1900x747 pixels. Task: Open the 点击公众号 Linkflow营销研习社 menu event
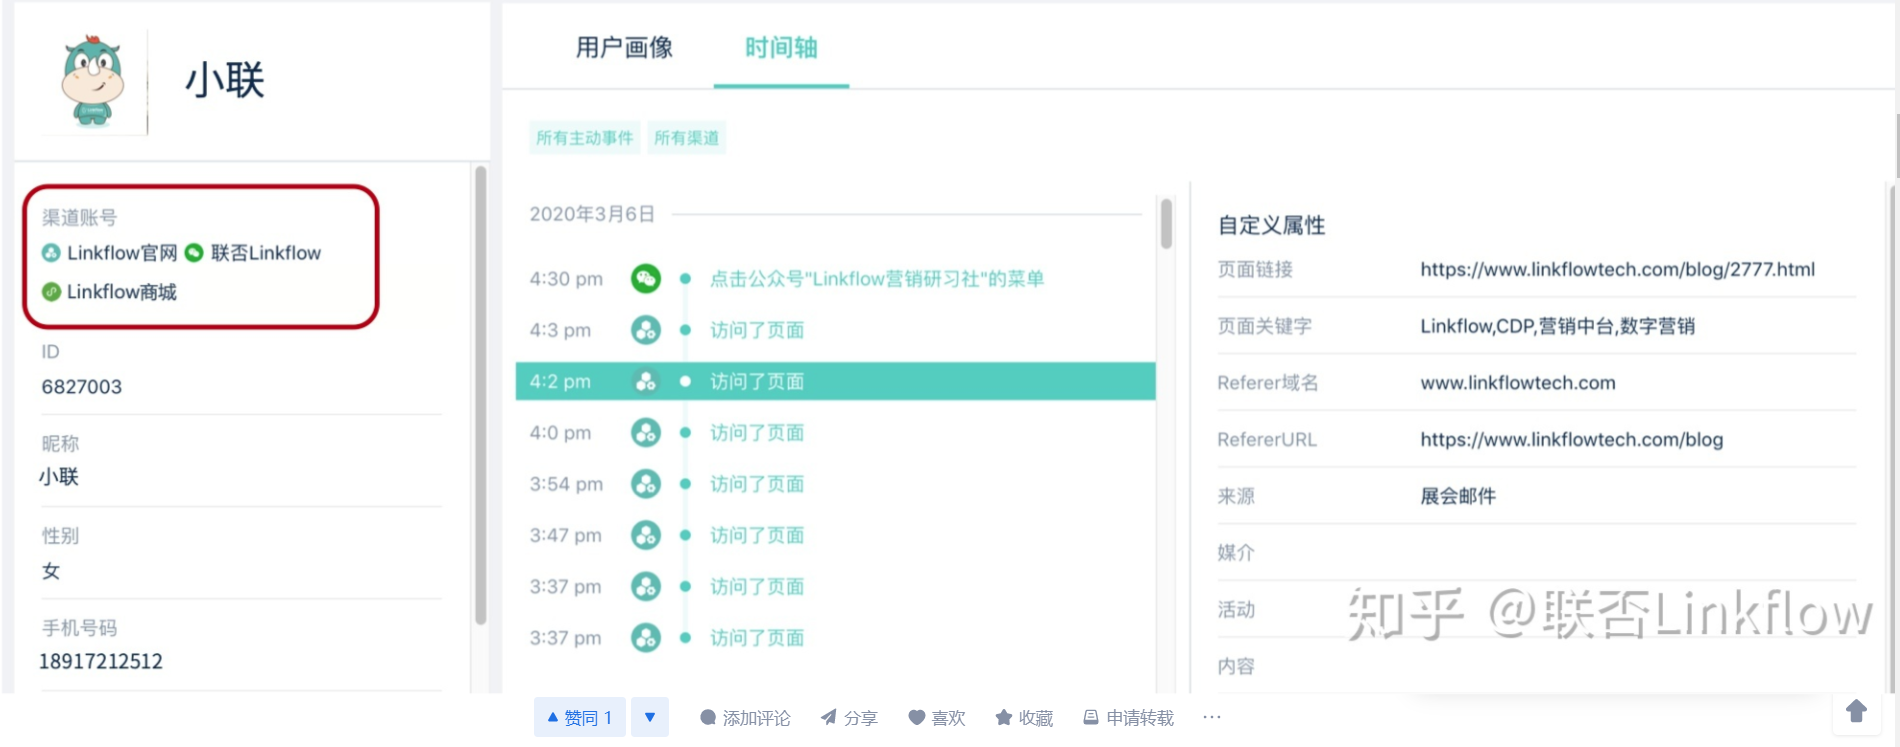tap(877, 279)
